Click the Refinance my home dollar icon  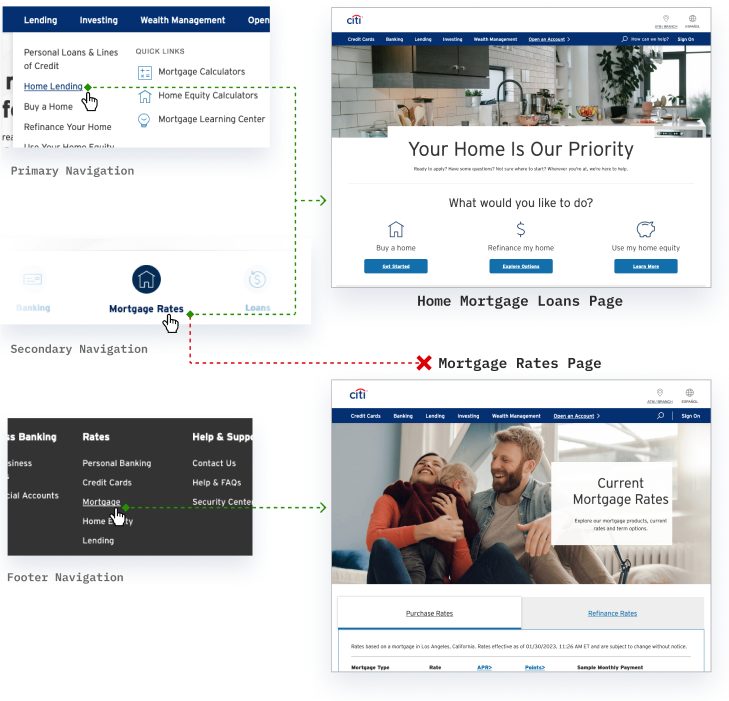521,229
